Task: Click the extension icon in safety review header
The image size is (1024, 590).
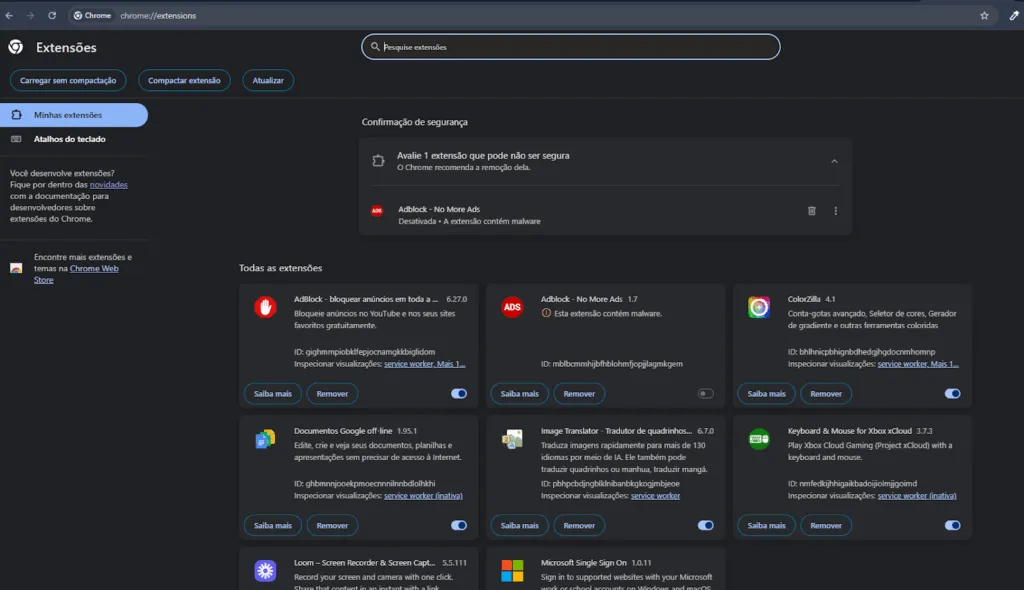Action: 378,161
